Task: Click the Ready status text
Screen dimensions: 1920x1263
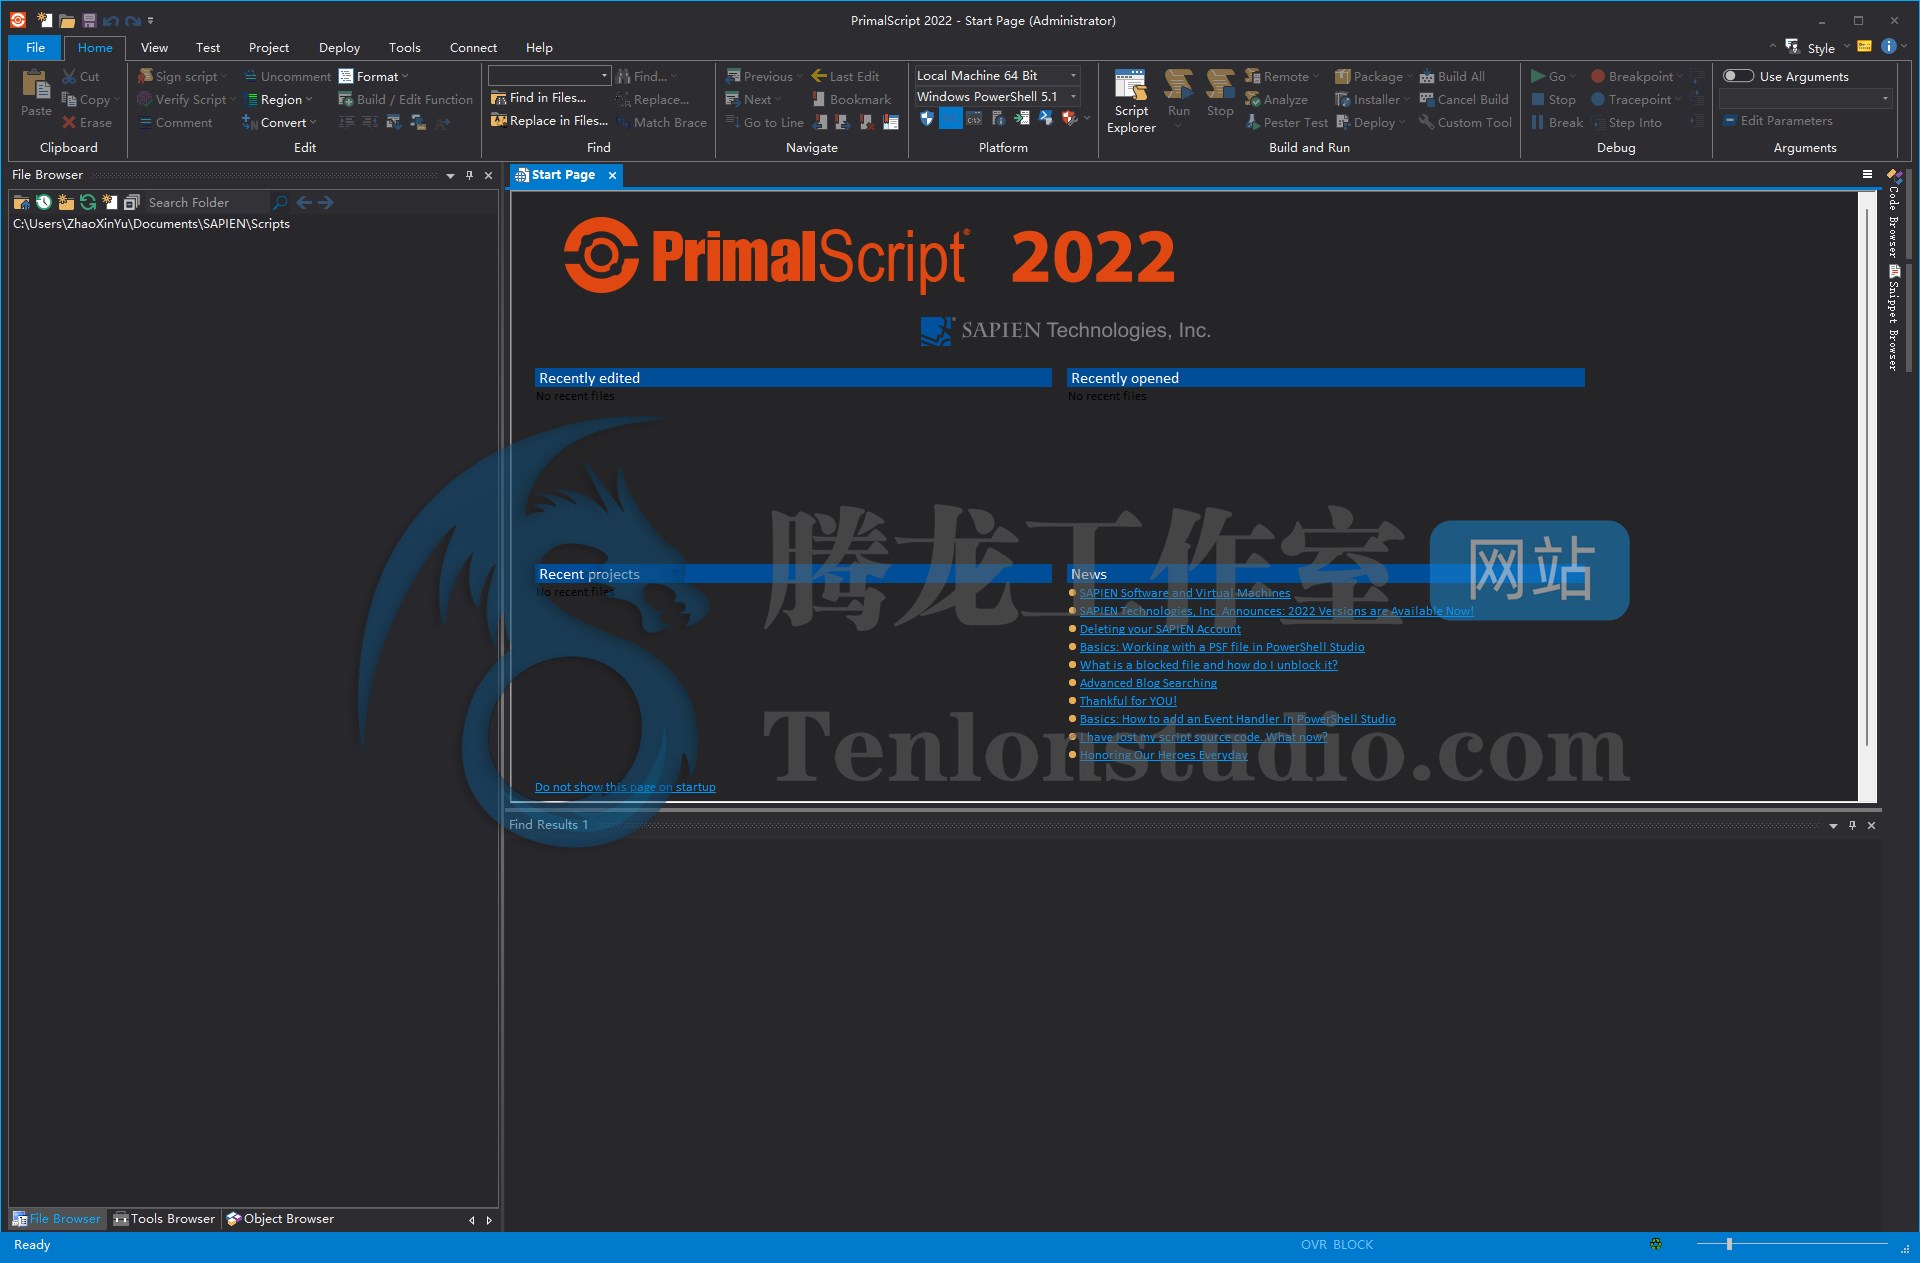Action: pyautogui.click(x=32, y=1245)
